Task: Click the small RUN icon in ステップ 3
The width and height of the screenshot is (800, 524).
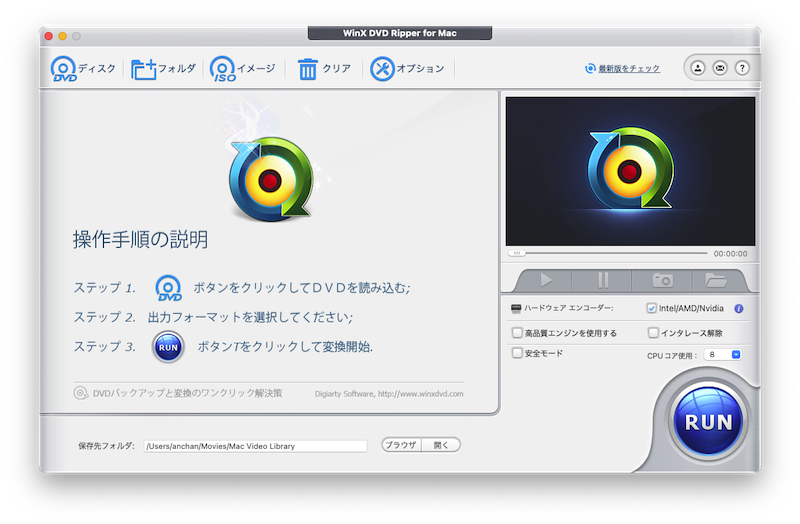Action: click(x=168, y=347)
